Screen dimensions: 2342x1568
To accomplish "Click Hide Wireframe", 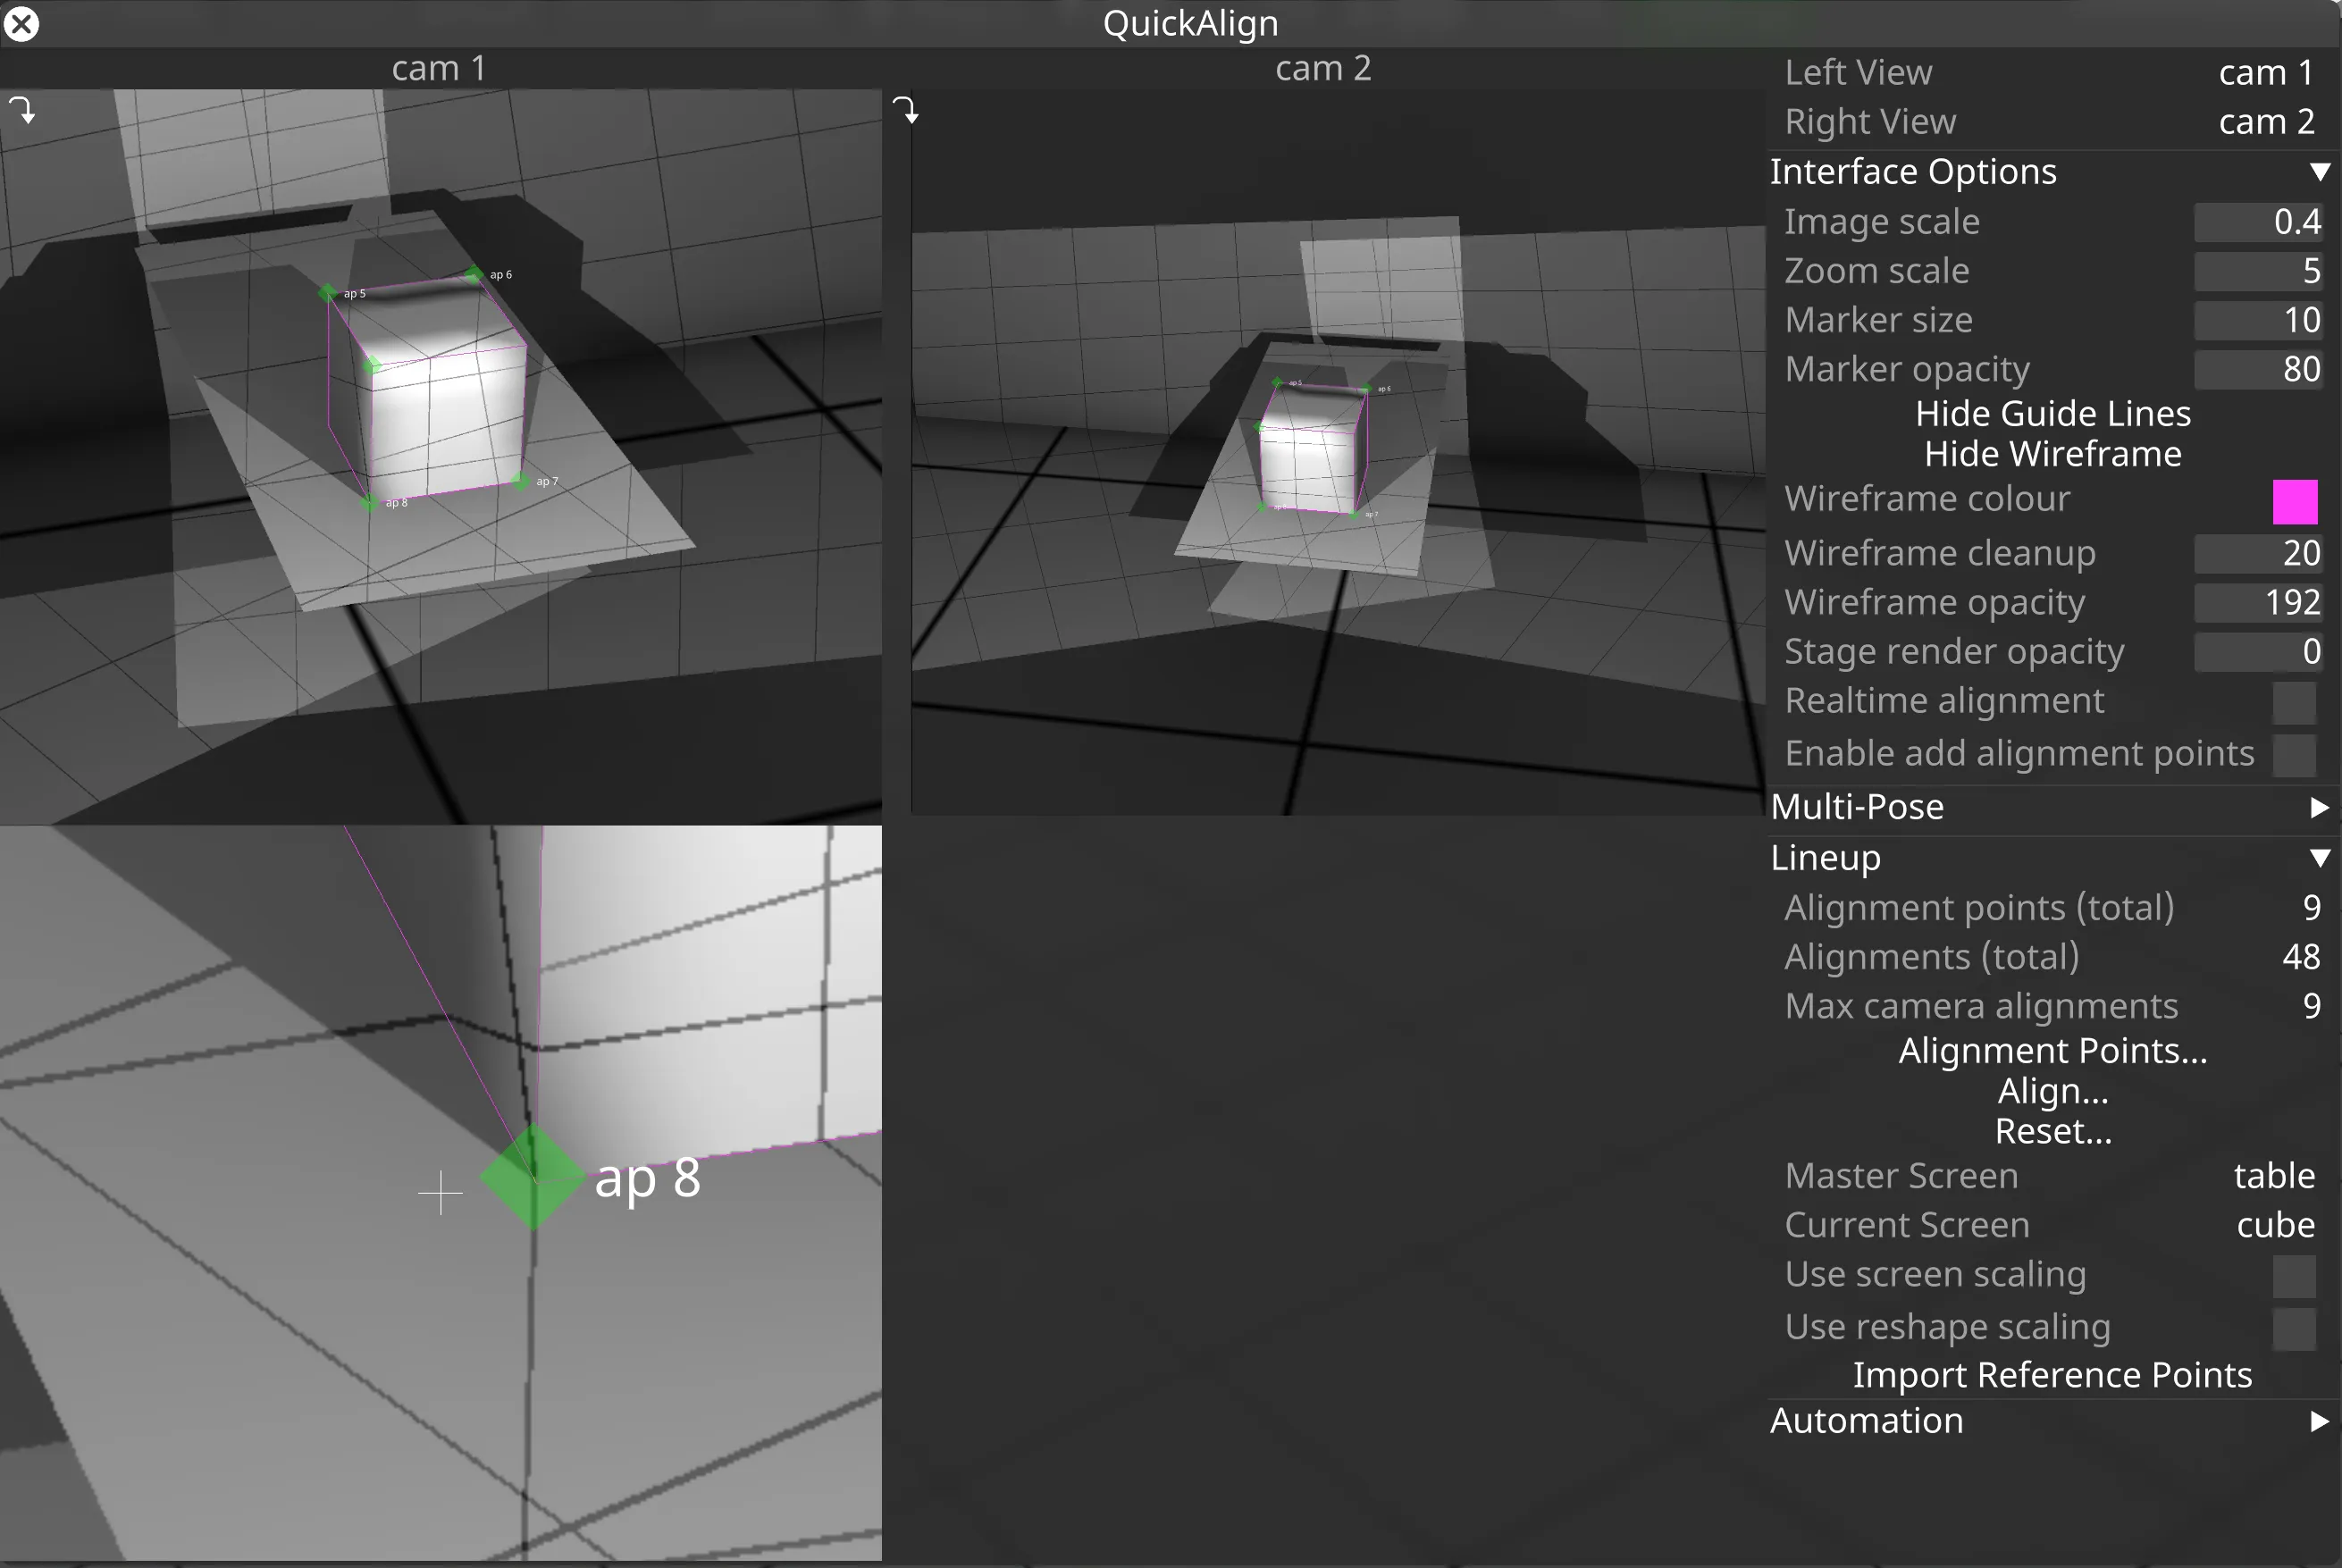I will click(x=2052, y=455).
